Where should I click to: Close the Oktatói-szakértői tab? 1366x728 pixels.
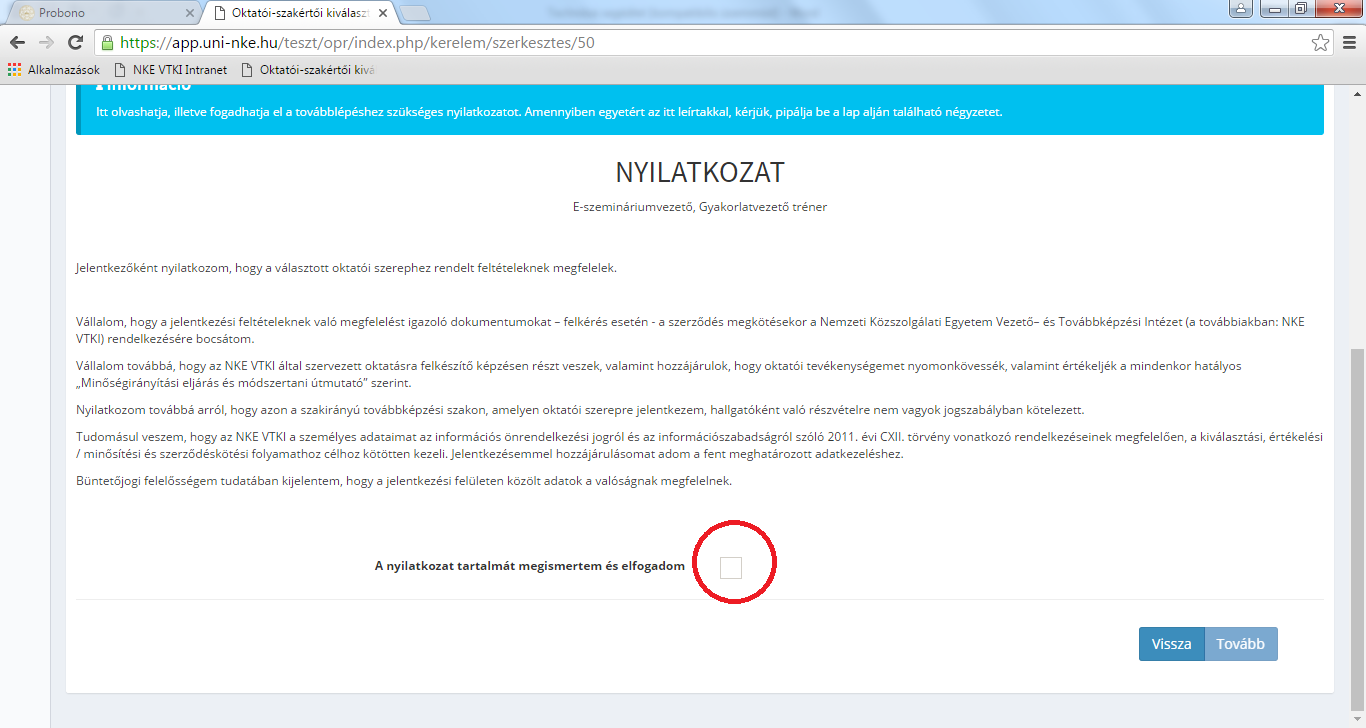383,12
